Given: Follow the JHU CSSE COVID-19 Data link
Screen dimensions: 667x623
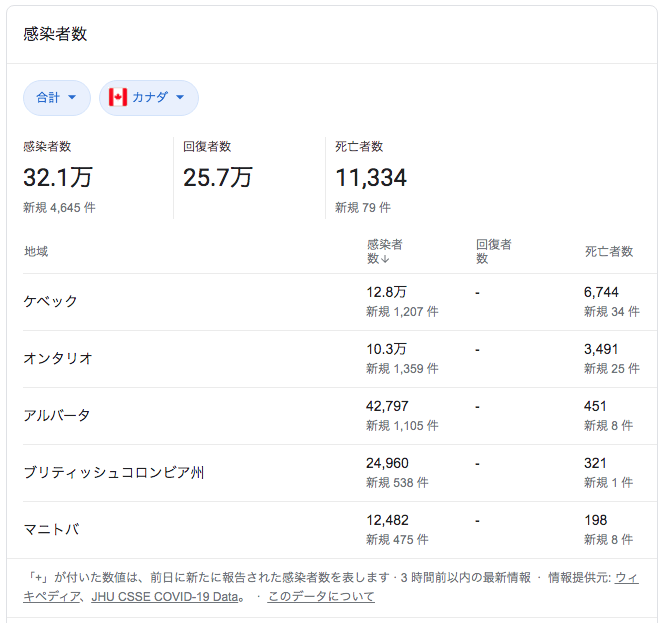Looking at the screenshot, I should pyautogui.click(x=166, y=596).
